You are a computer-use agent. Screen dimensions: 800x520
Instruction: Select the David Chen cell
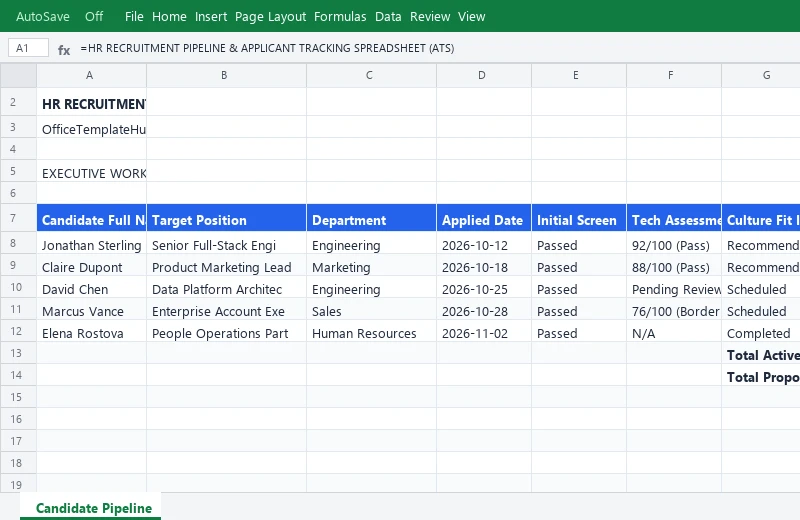pos(91,287)
